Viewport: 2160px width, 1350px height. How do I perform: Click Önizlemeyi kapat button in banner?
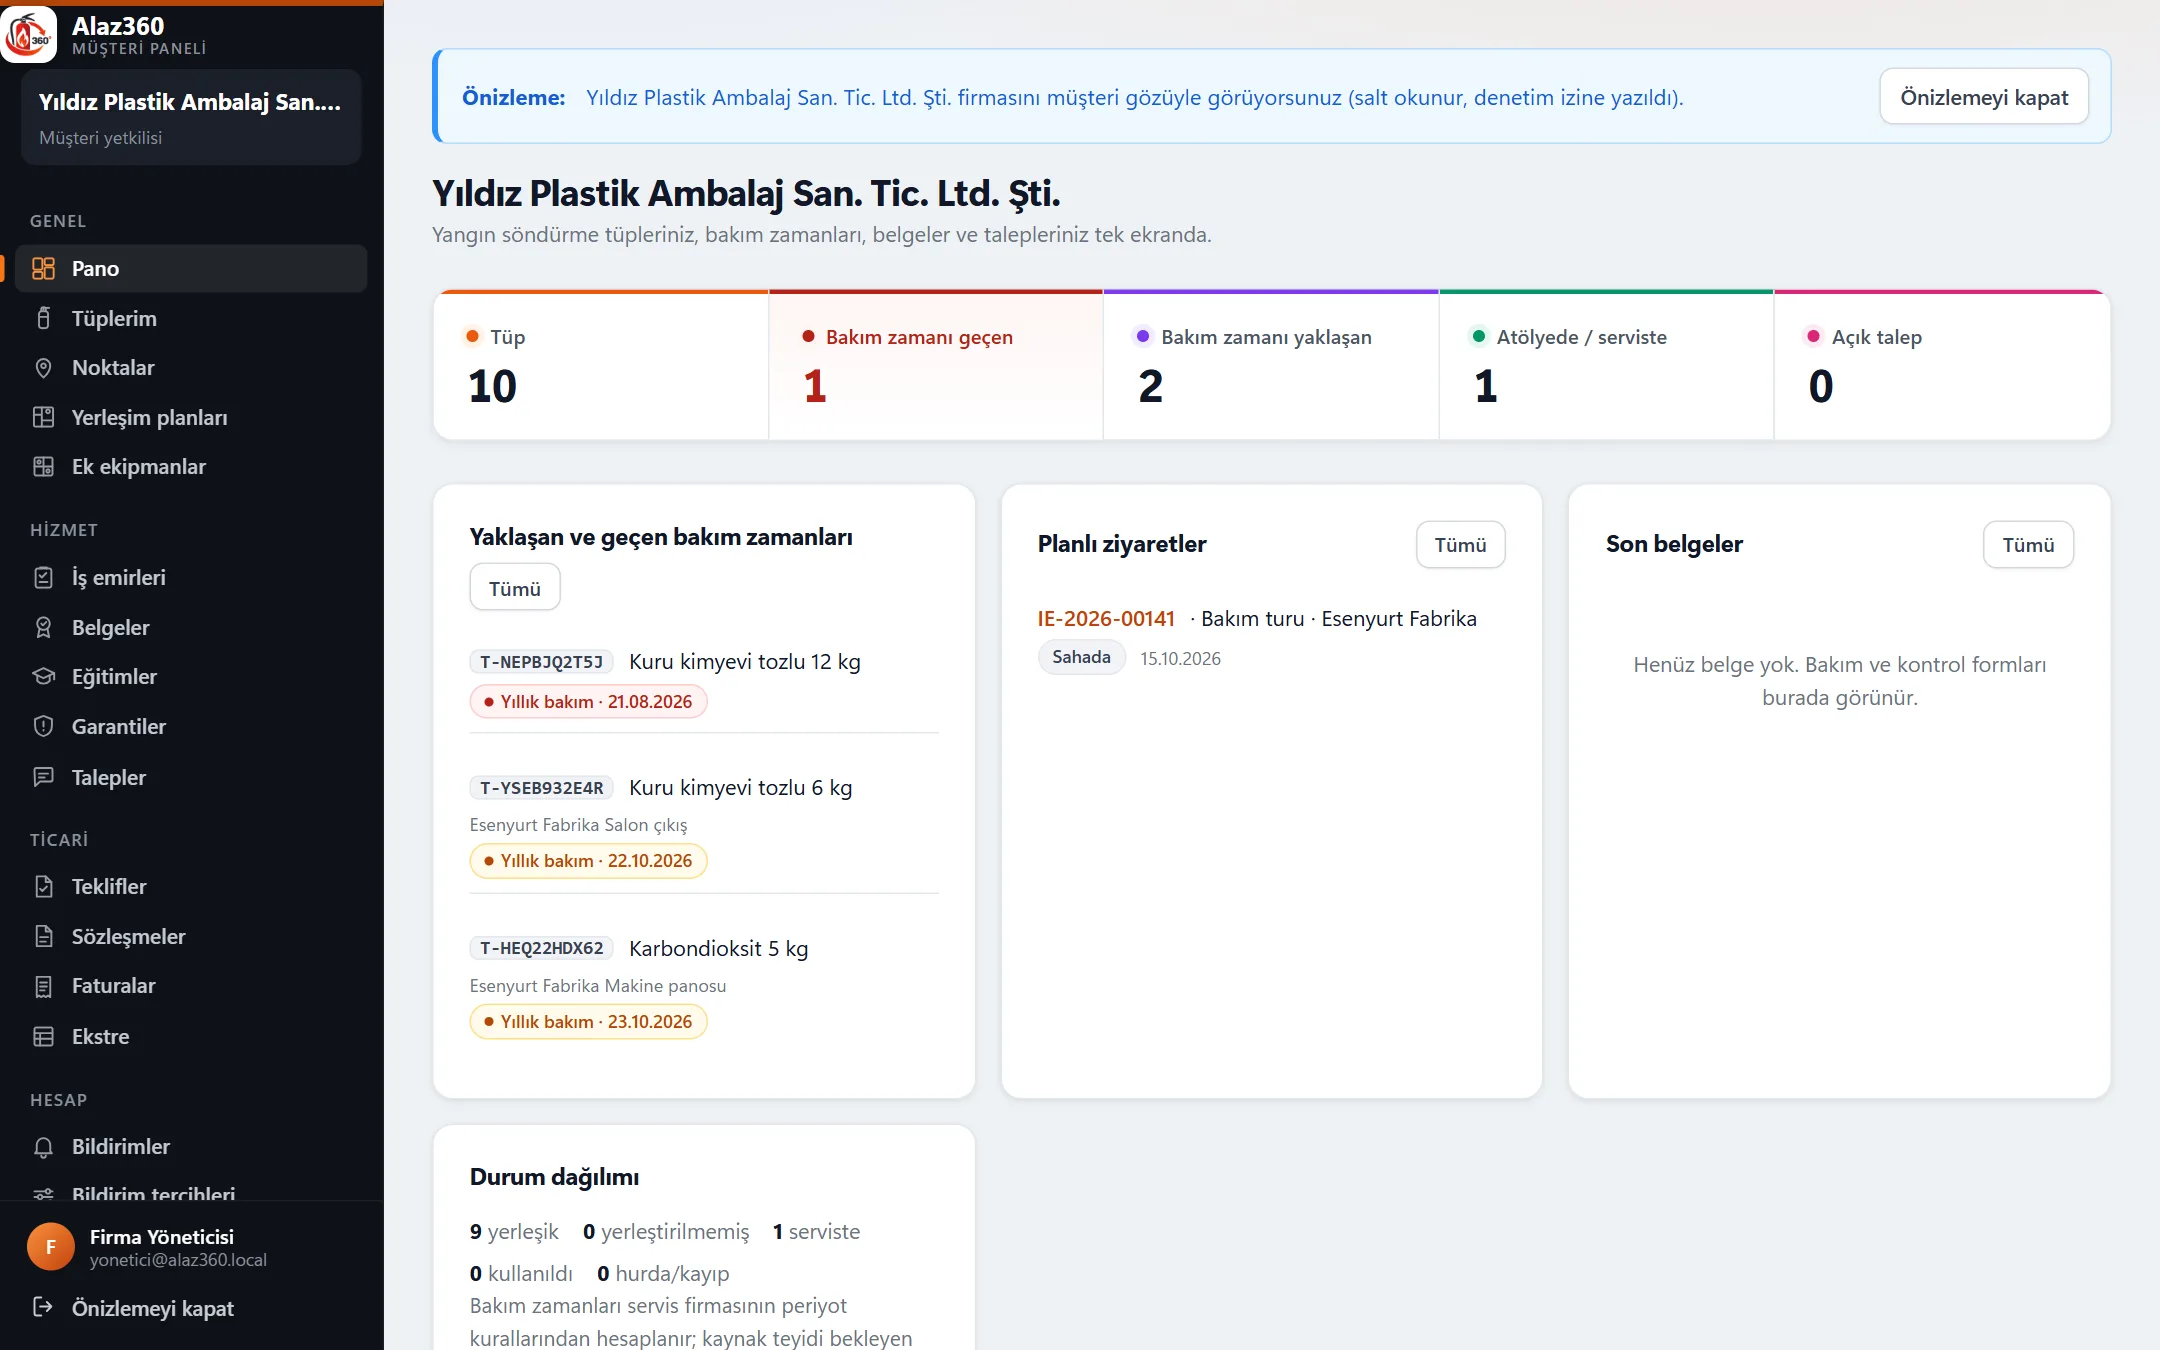[x=1984, y=97]
